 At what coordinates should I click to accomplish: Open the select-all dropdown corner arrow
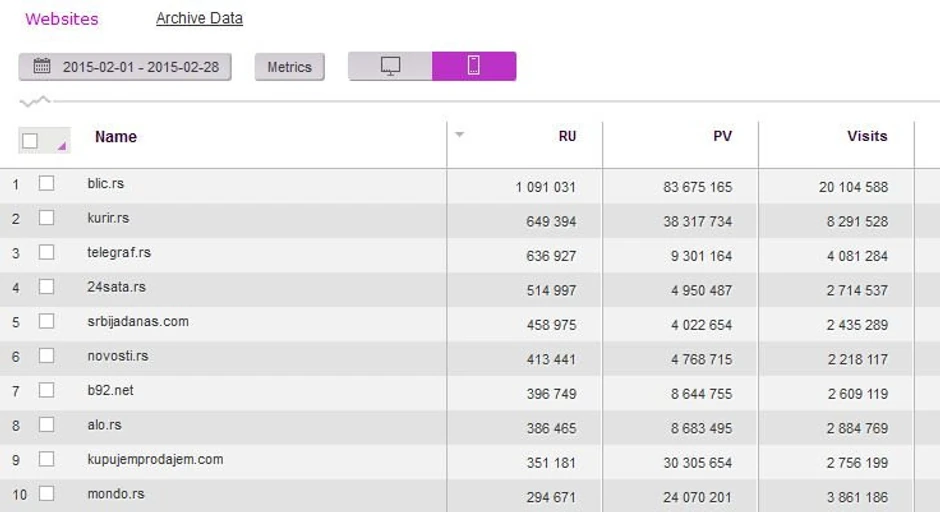[62, 147]
